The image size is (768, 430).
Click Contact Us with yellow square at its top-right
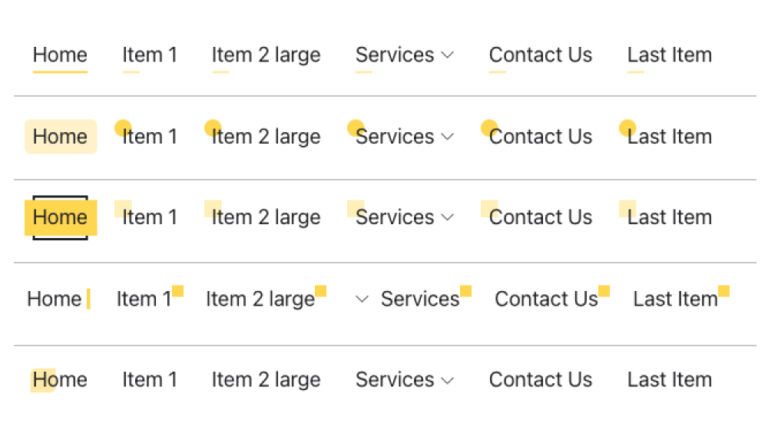pyautogui.click(x=546, y=299)
